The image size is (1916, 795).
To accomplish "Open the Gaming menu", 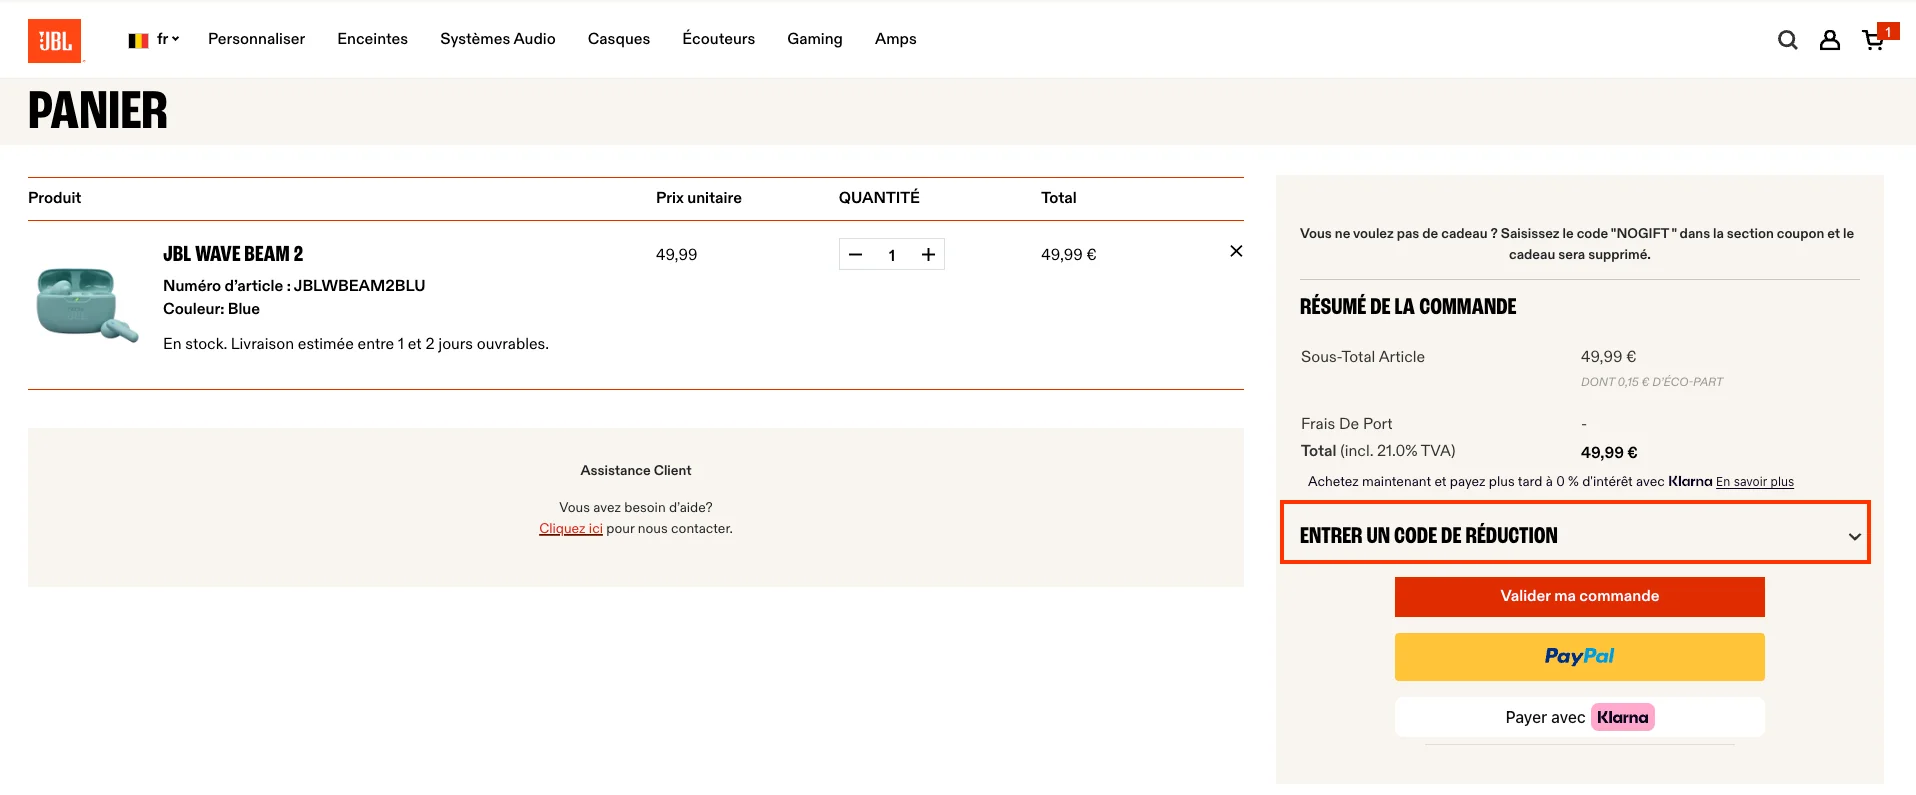I will (x=814, y=39).
